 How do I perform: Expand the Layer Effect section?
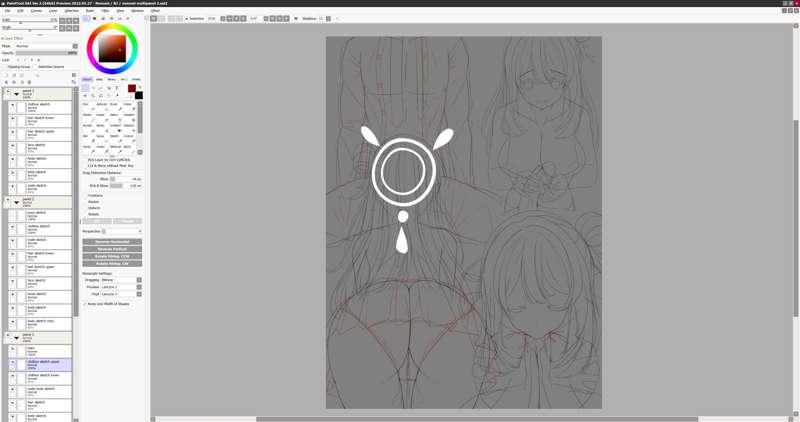12,38
